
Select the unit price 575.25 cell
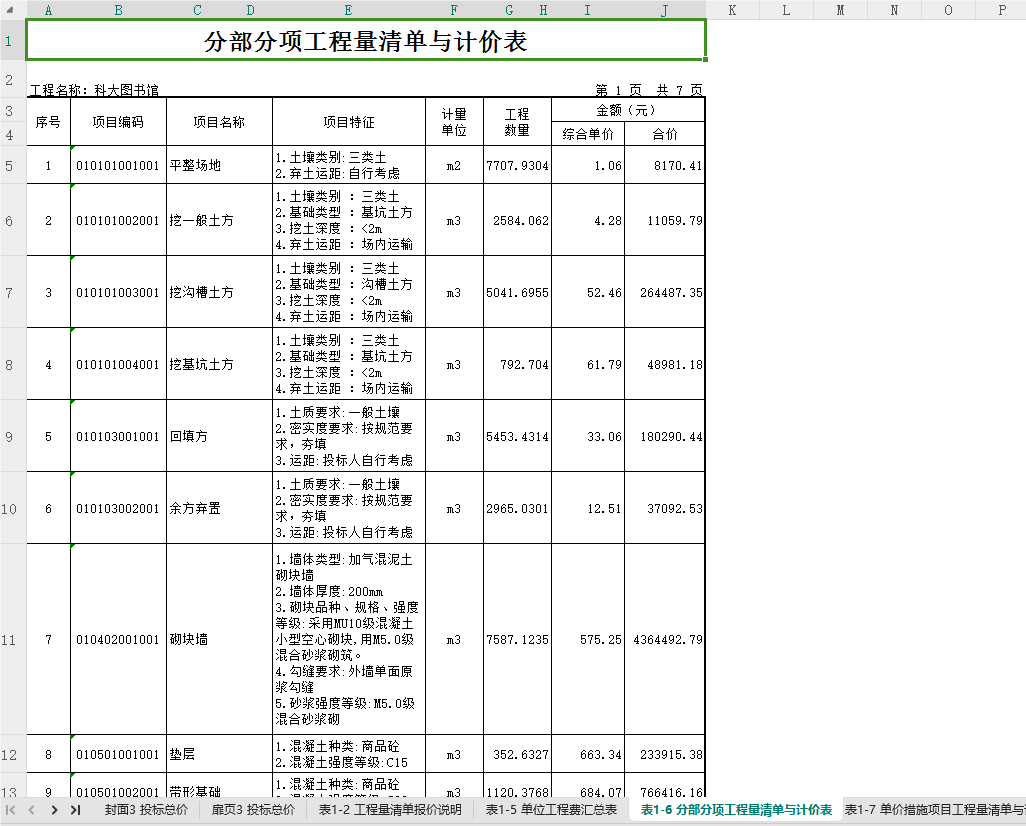588,639
